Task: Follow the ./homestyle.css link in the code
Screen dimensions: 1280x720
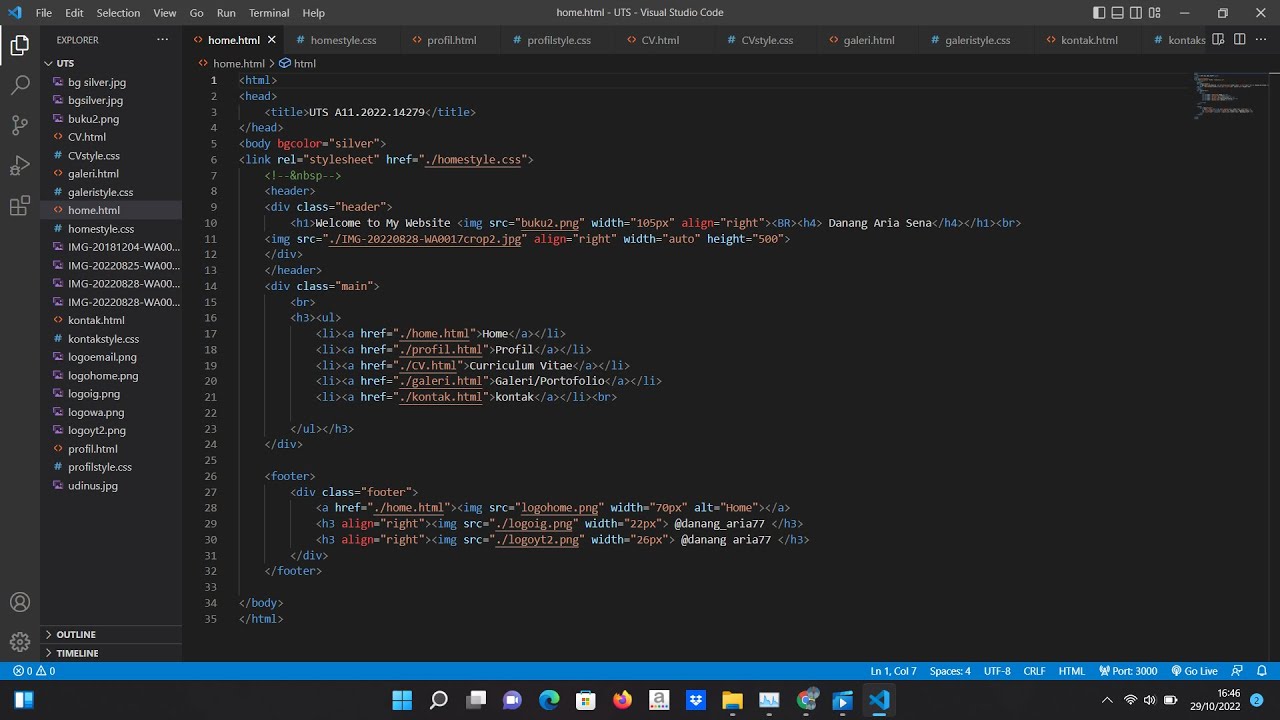Action: click(x=473, y=159)
